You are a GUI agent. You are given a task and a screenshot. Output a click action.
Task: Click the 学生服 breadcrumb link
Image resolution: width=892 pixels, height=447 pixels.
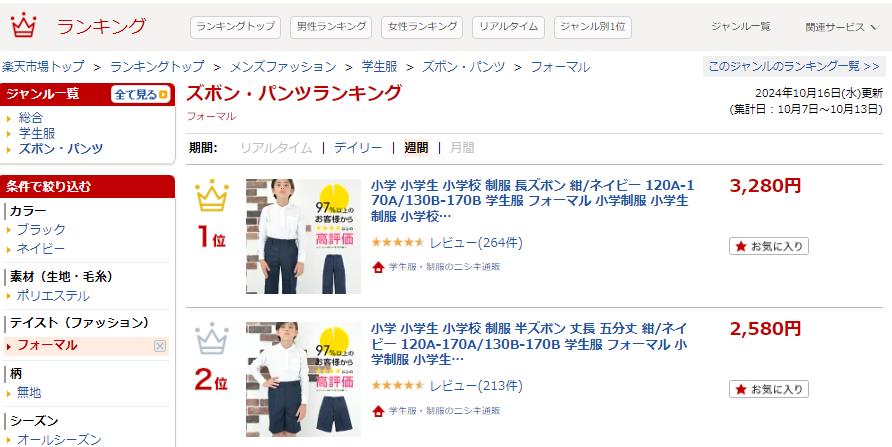click(x=379, y=67)
